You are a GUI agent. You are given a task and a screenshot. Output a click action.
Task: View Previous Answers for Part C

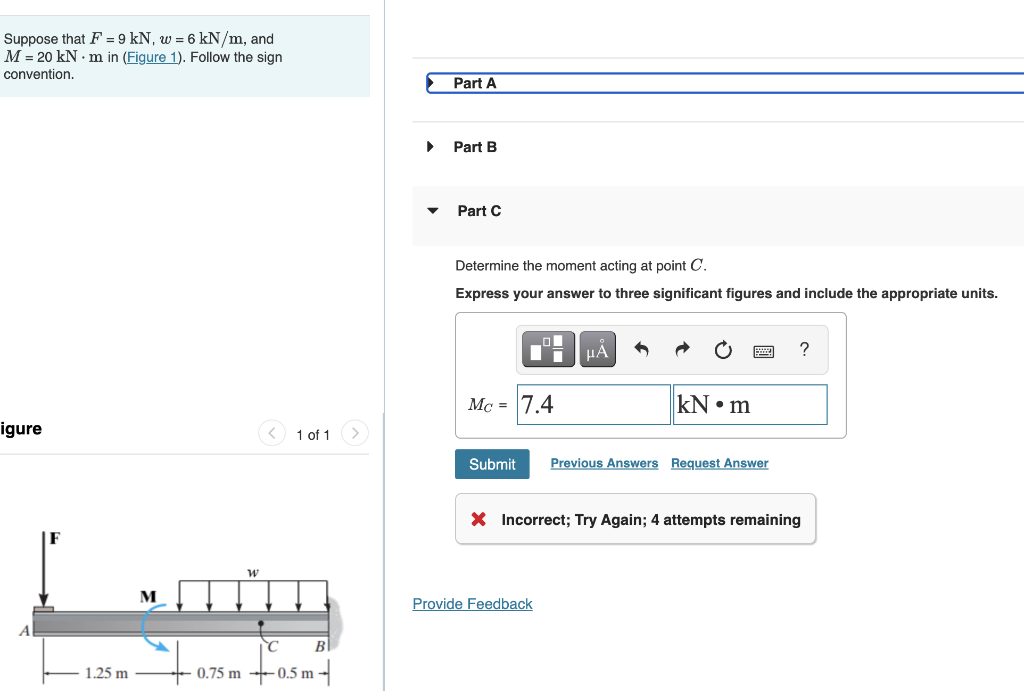click(604, 463)
